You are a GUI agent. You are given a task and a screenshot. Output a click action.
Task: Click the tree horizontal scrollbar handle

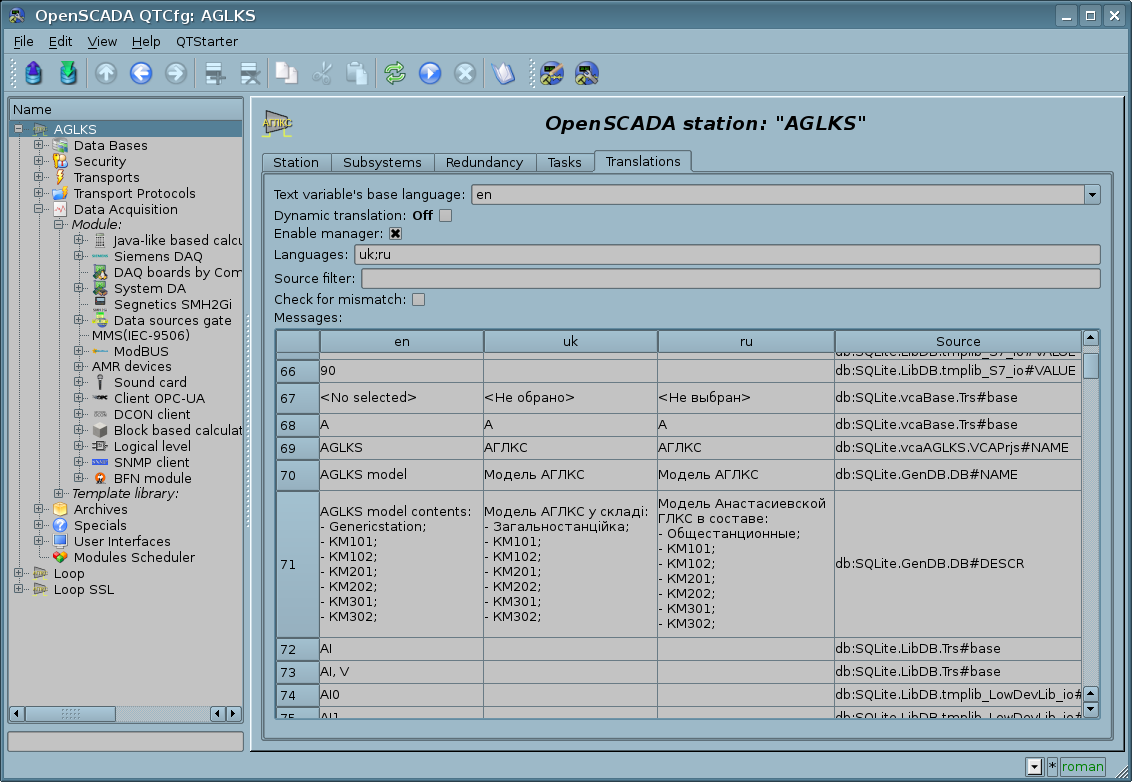tap(70, 713)
